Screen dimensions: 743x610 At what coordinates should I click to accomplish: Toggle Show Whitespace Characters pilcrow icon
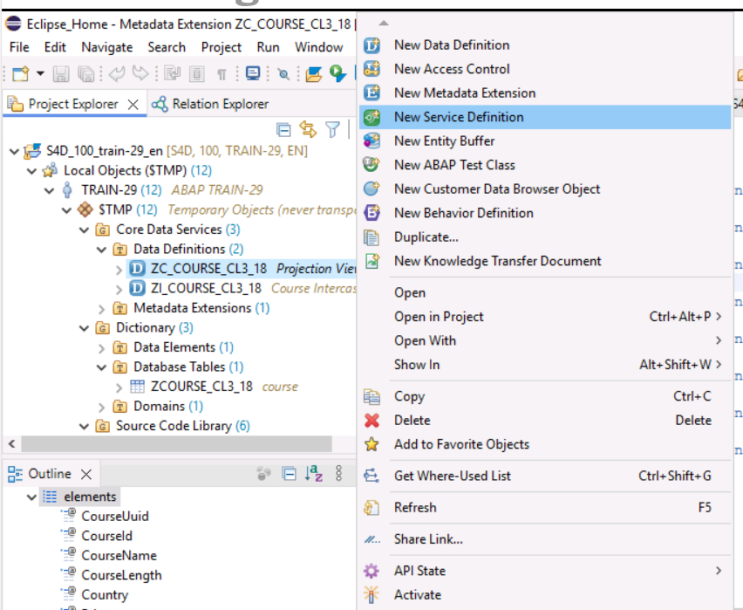(x=221, y=74)
